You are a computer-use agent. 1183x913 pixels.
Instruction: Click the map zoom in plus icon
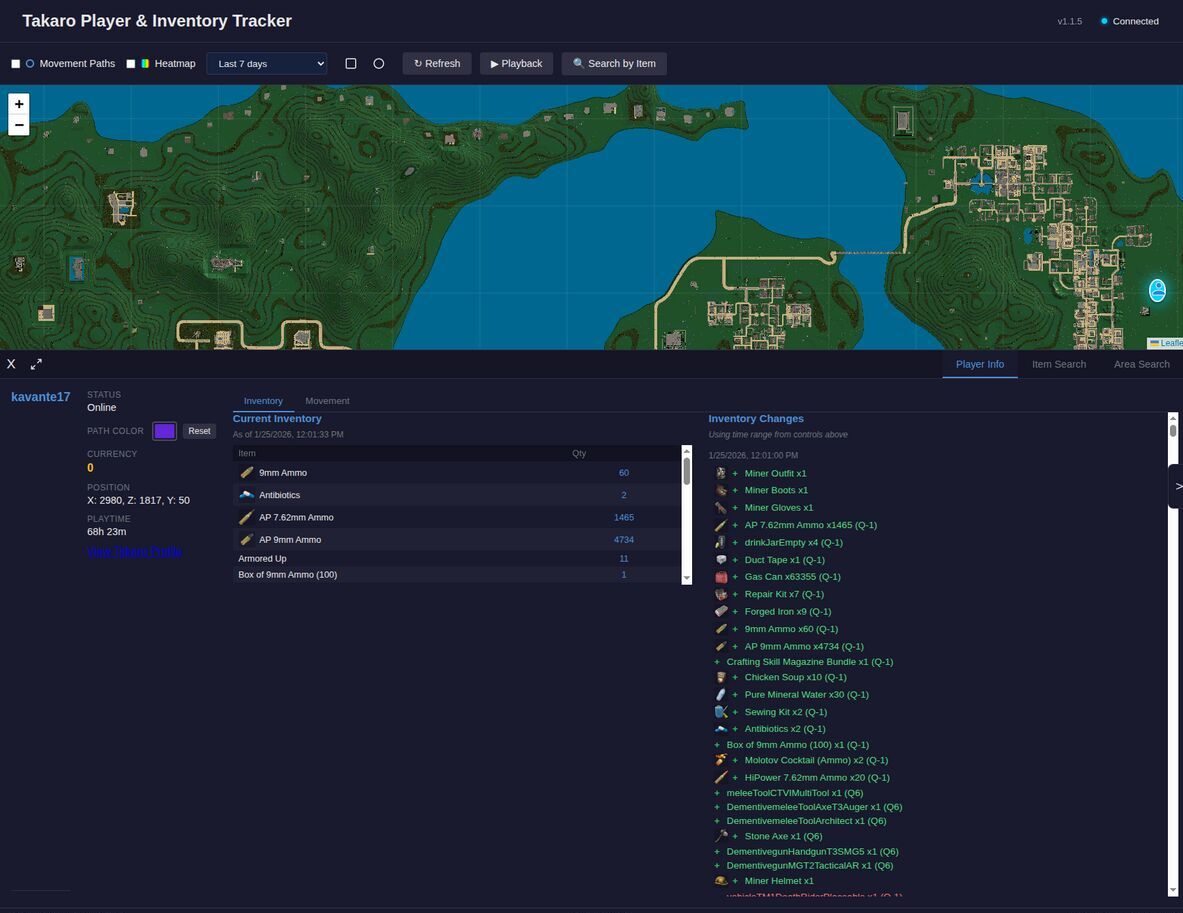[x=19, y=103]
